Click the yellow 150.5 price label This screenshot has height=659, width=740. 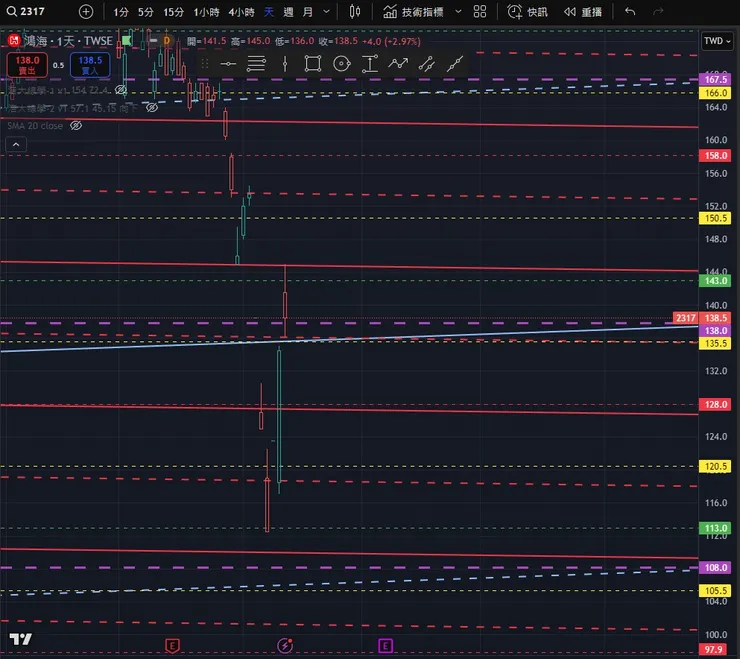[x=715, y=218]
